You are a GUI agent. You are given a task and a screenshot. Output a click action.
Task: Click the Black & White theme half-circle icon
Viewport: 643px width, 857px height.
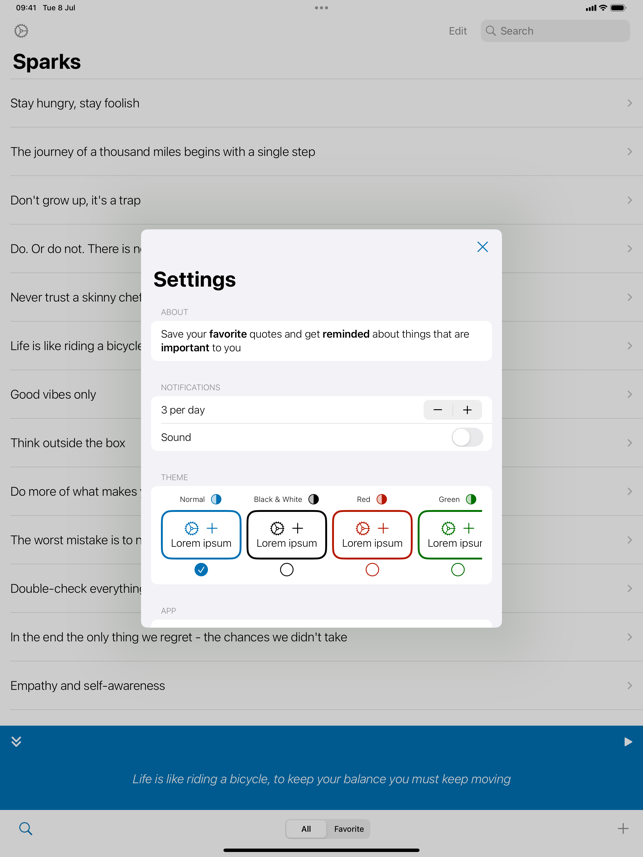tap(313, 499)
